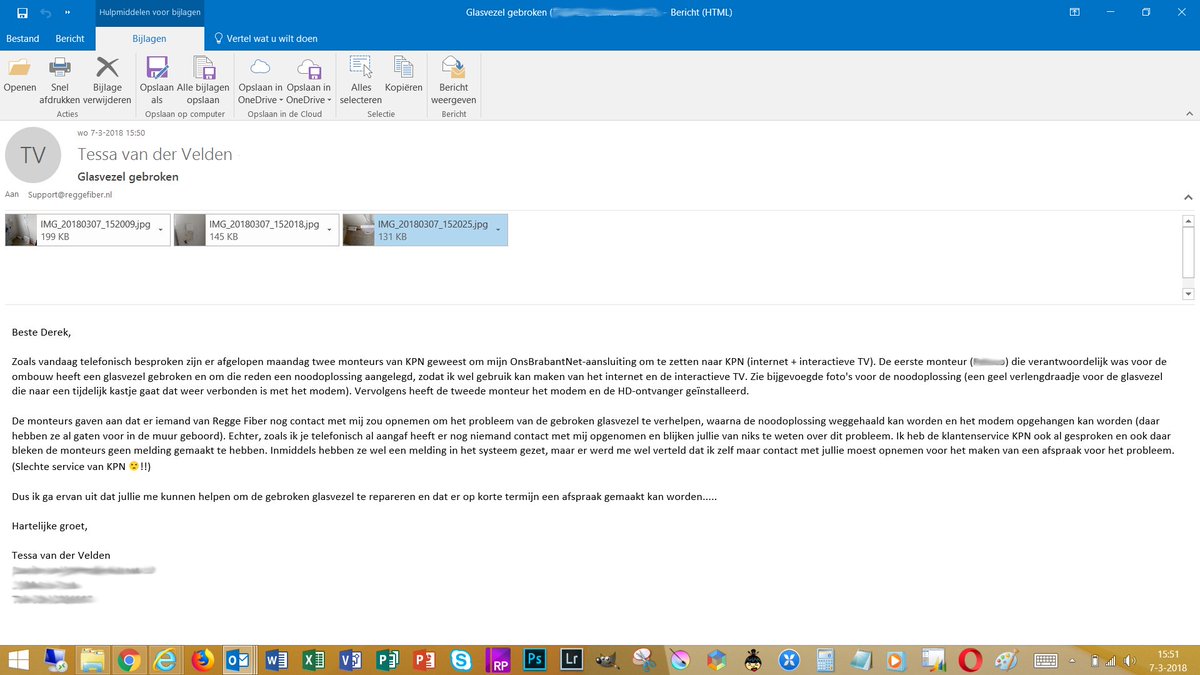Select attachment IMG_20180307_152009.jpg
The height and width of the screenshot is (675, 1200).
pyautogui.click(x=88, y=230)
